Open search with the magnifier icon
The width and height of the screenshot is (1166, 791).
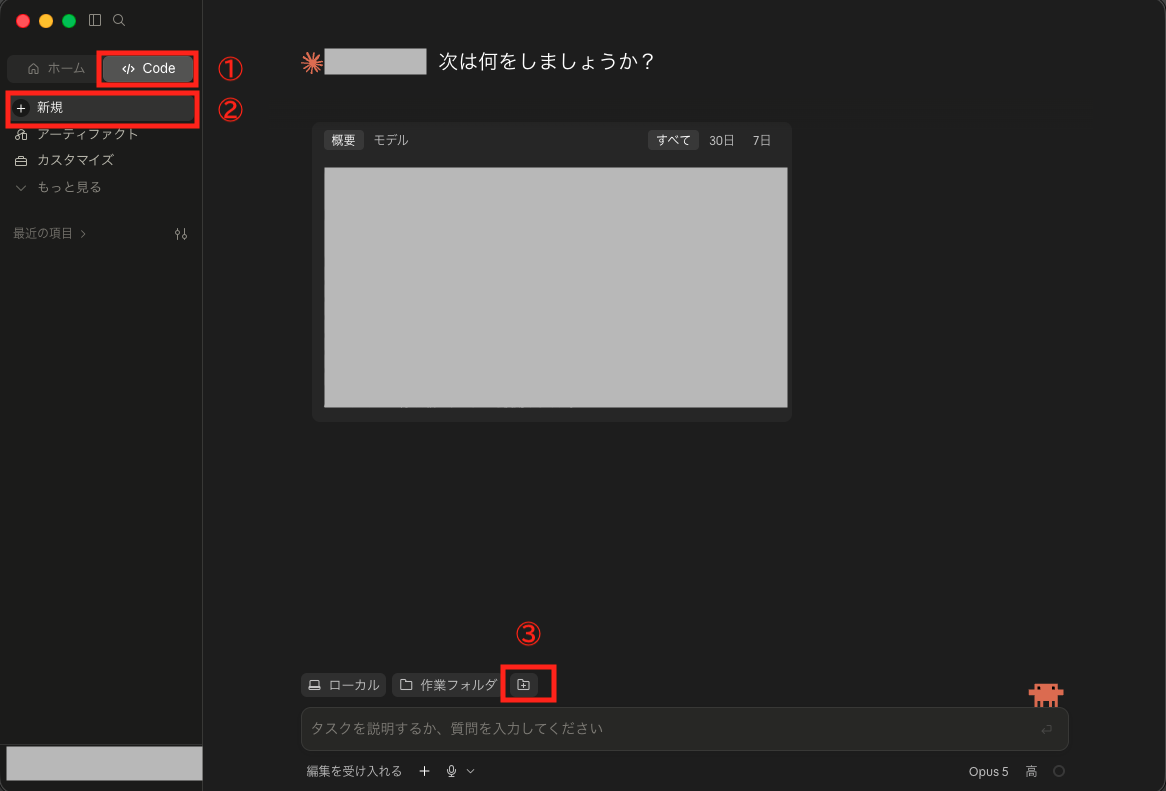pos(119,20)
